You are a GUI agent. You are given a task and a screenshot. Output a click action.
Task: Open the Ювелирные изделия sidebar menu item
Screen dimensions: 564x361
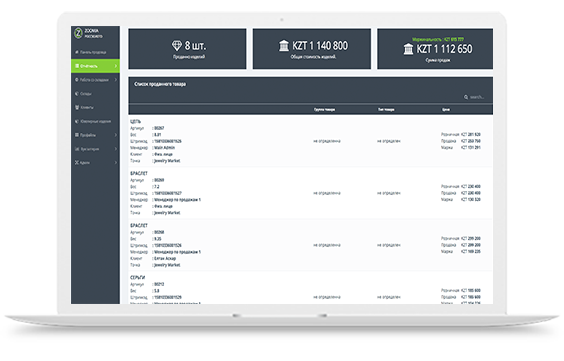coord(95,122)
